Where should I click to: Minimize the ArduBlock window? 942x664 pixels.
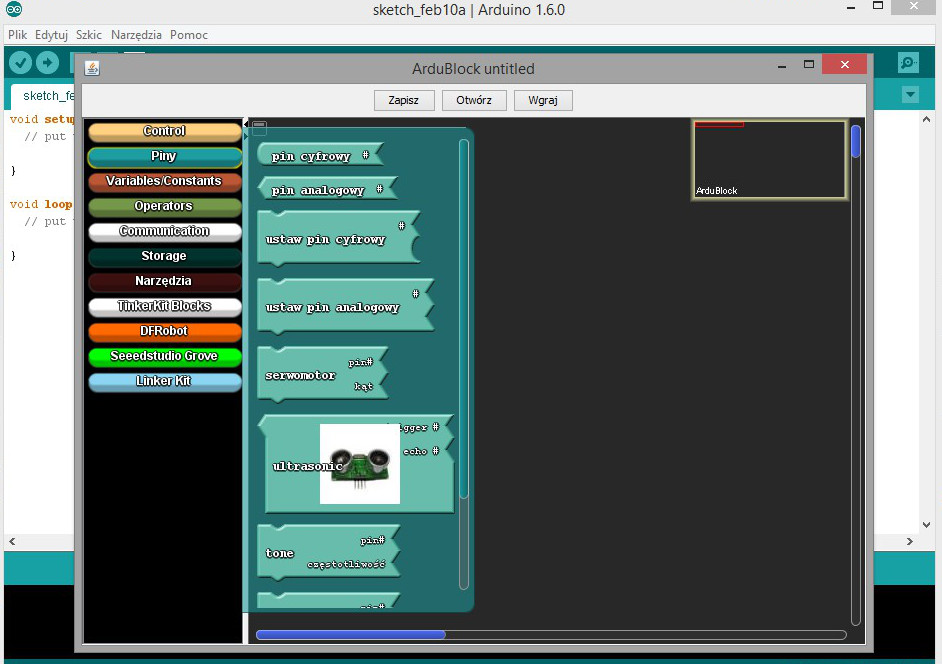pos(782,66)
